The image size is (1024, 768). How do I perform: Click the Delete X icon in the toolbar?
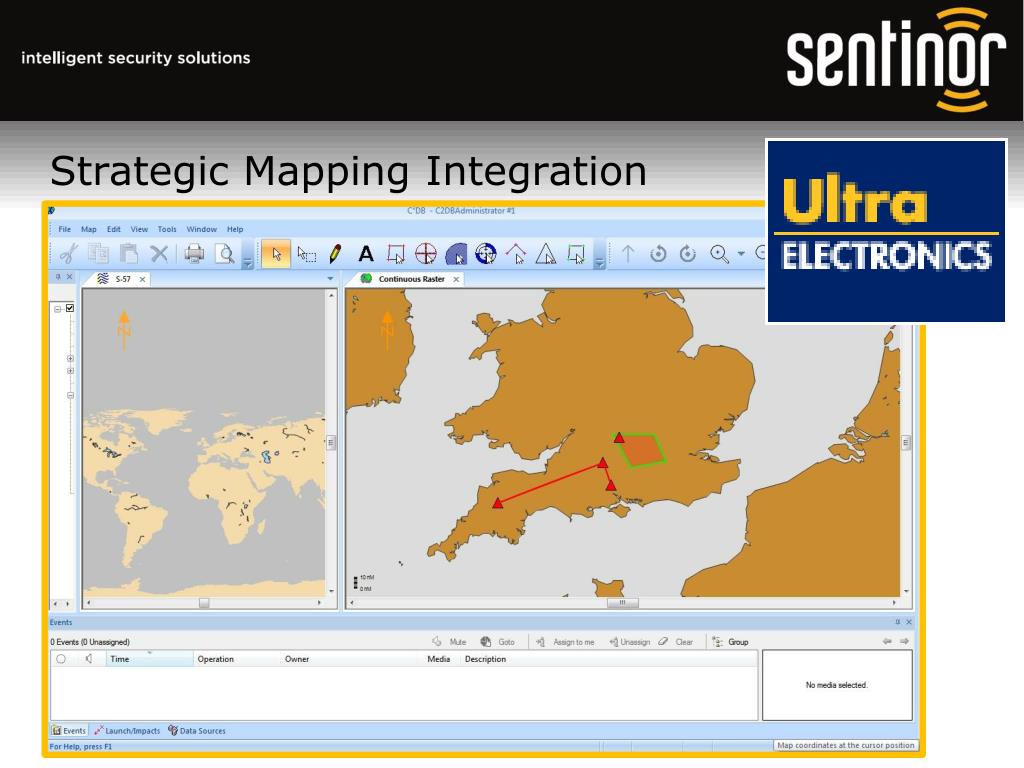pyautogui.click(x=159, y=253)
